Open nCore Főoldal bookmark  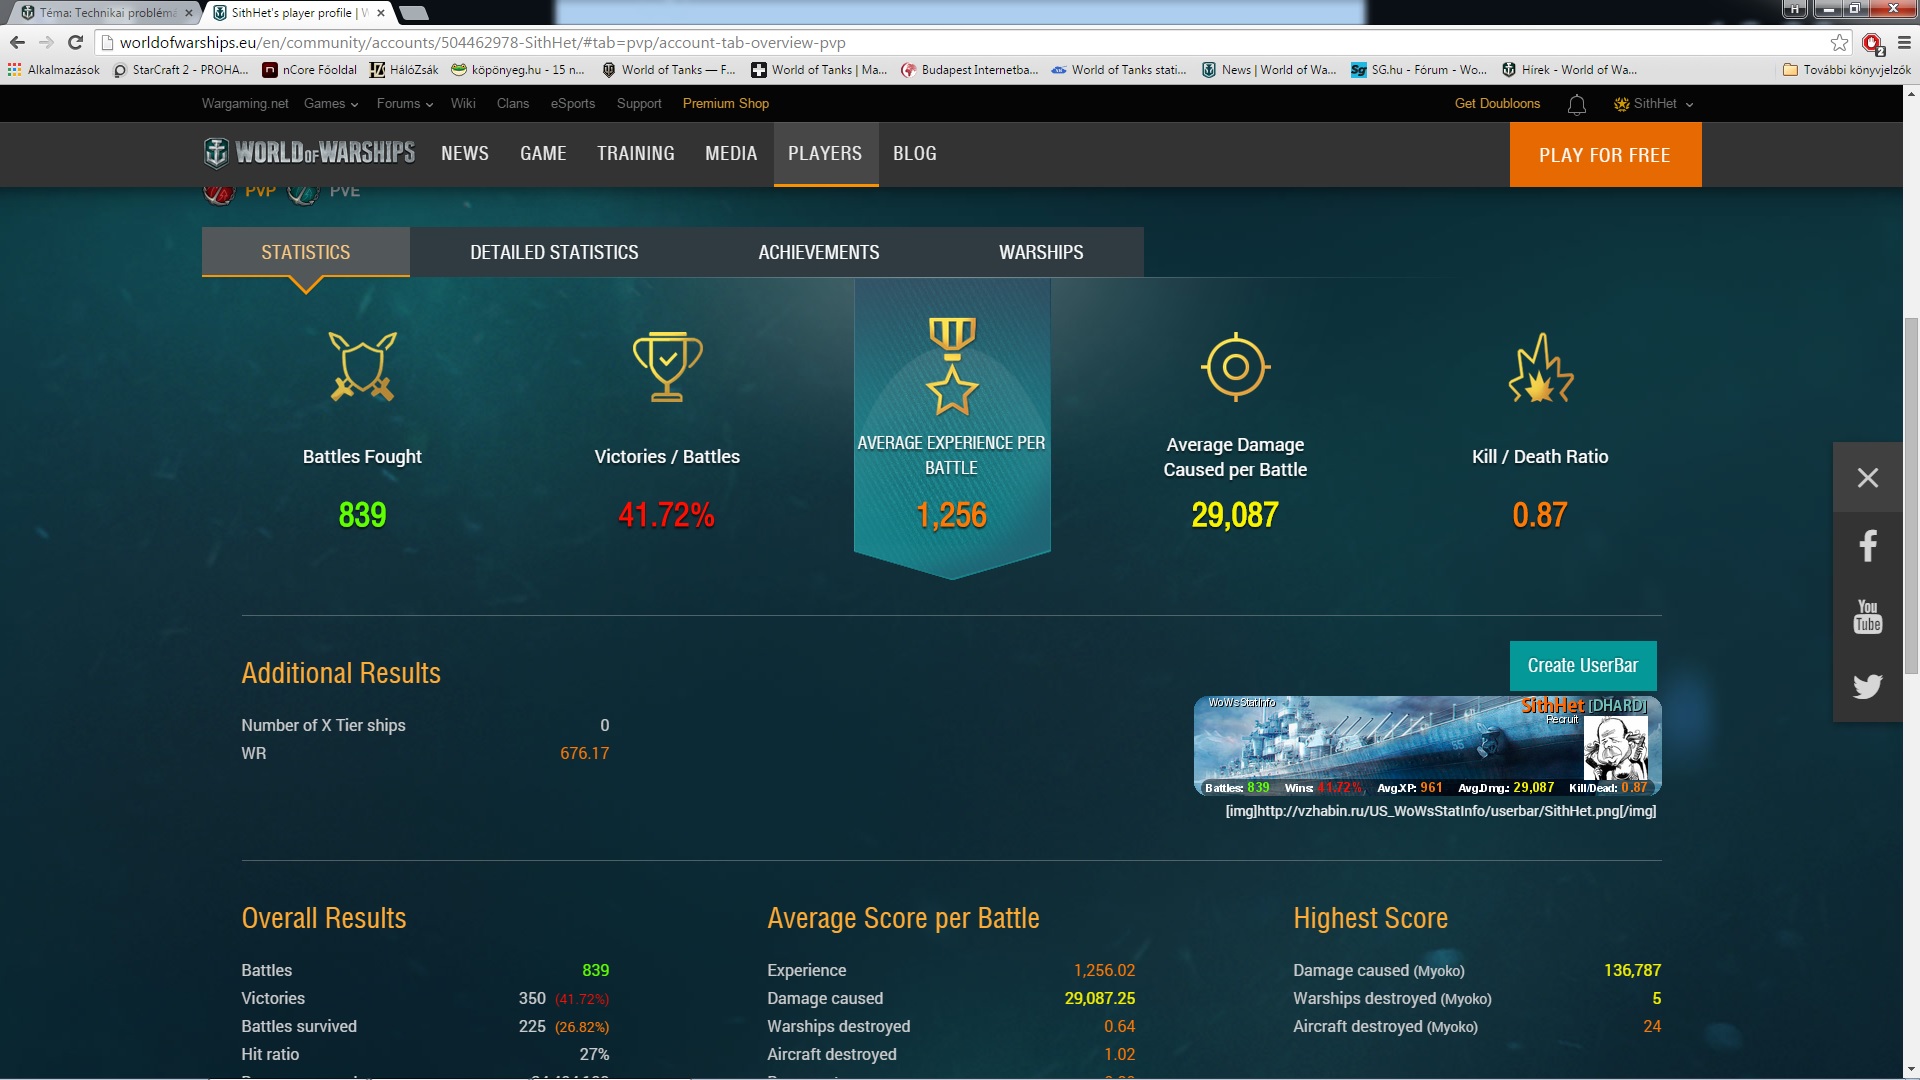click(309, 70)
